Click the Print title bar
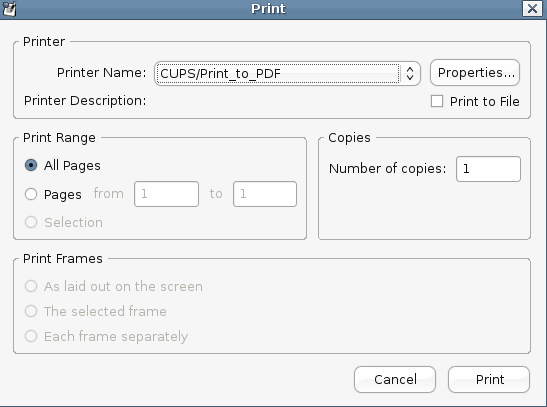 coord(268,9)
